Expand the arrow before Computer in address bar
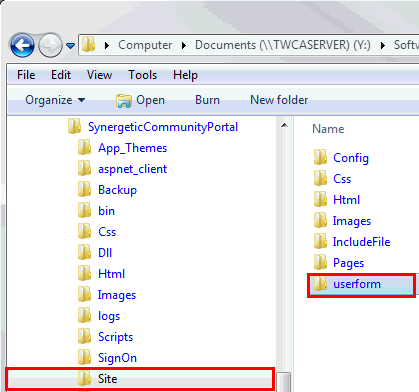This screenshot has width=419, height=392. (x=107, y=45)
